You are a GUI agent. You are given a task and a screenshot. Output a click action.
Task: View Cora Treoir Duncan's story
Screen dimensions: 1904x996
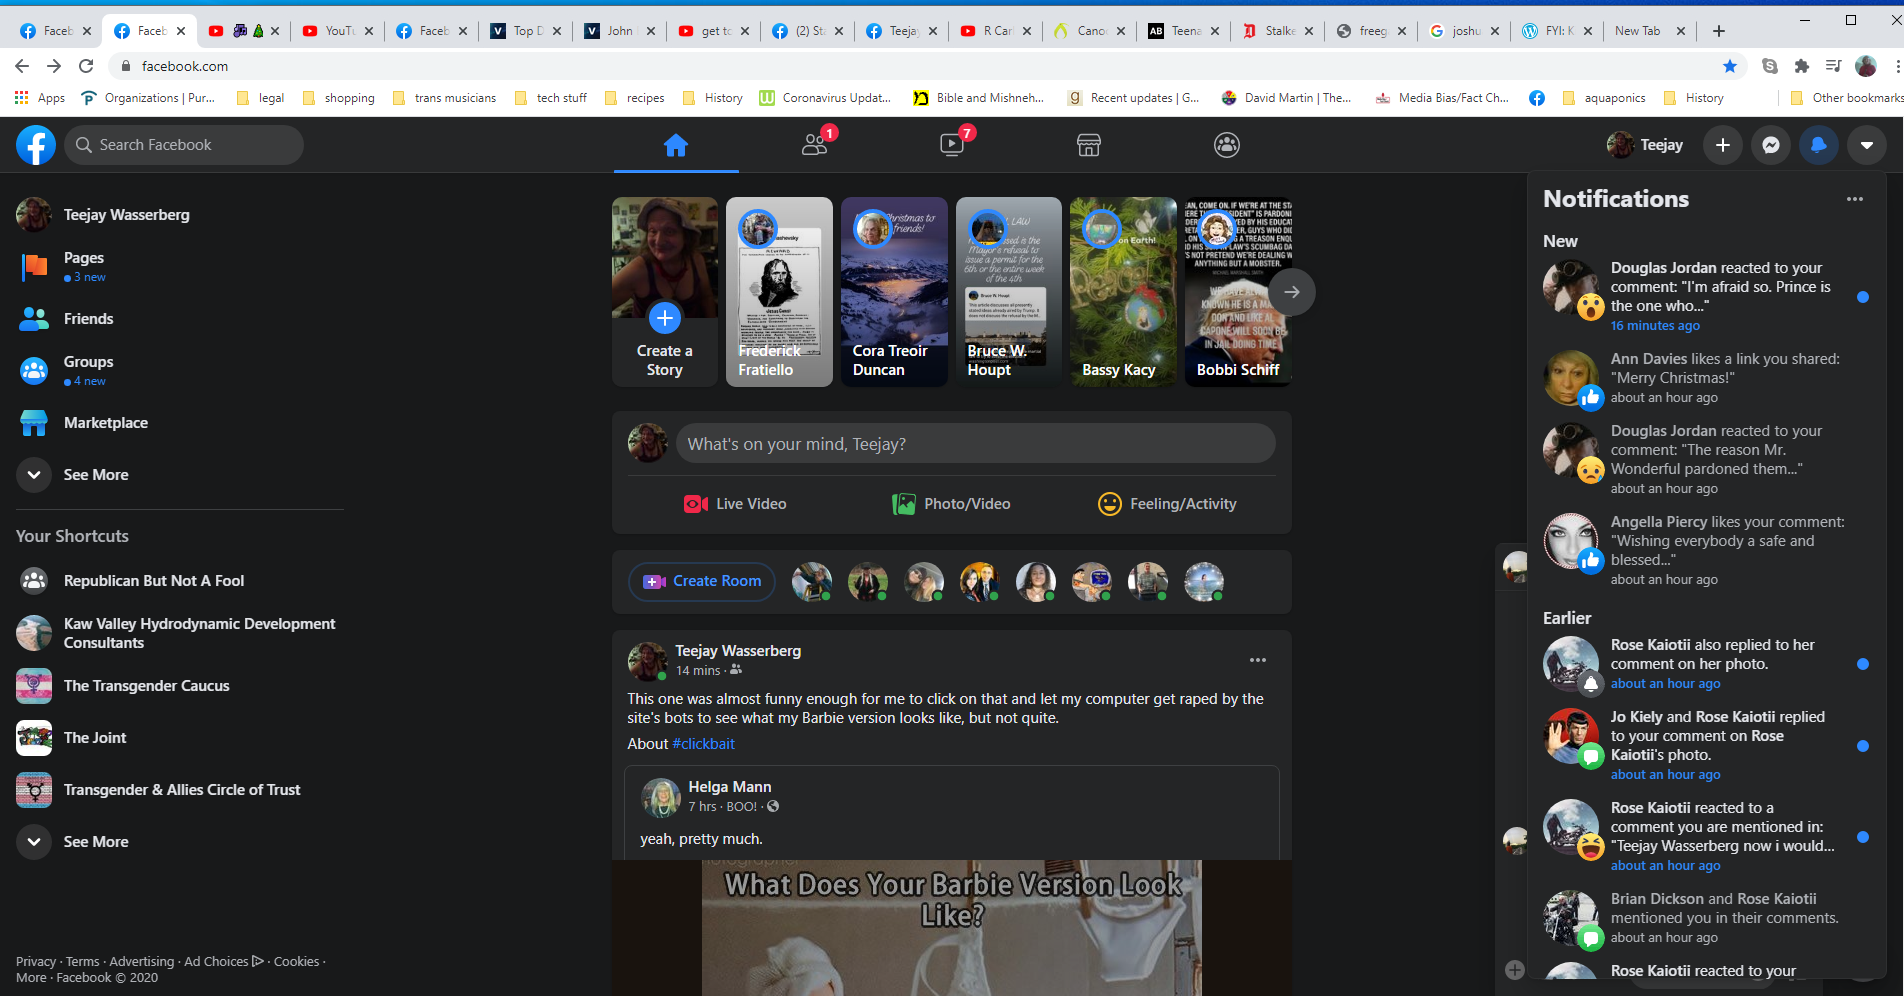coord(894,292)
